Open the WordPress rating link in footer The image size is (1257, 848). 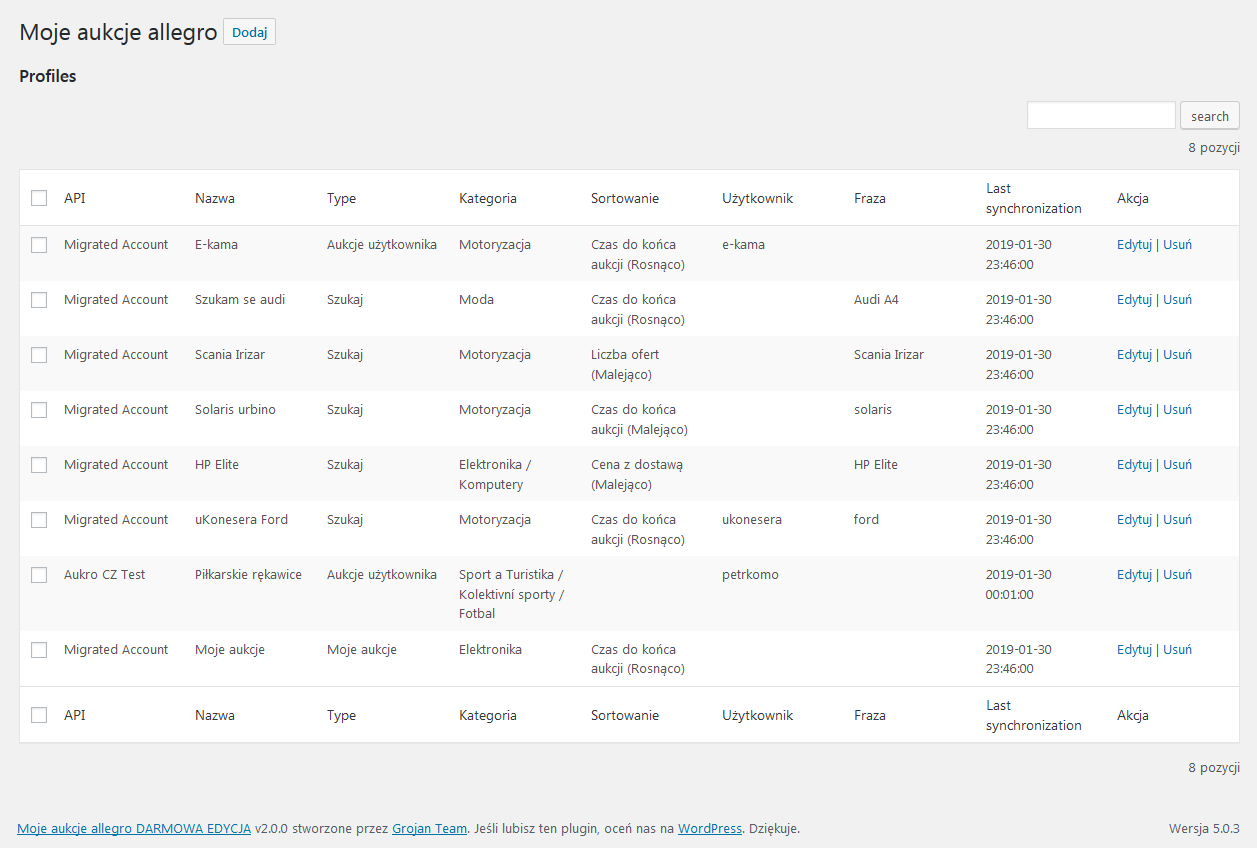pyautogui.click(x=710, y=829)
